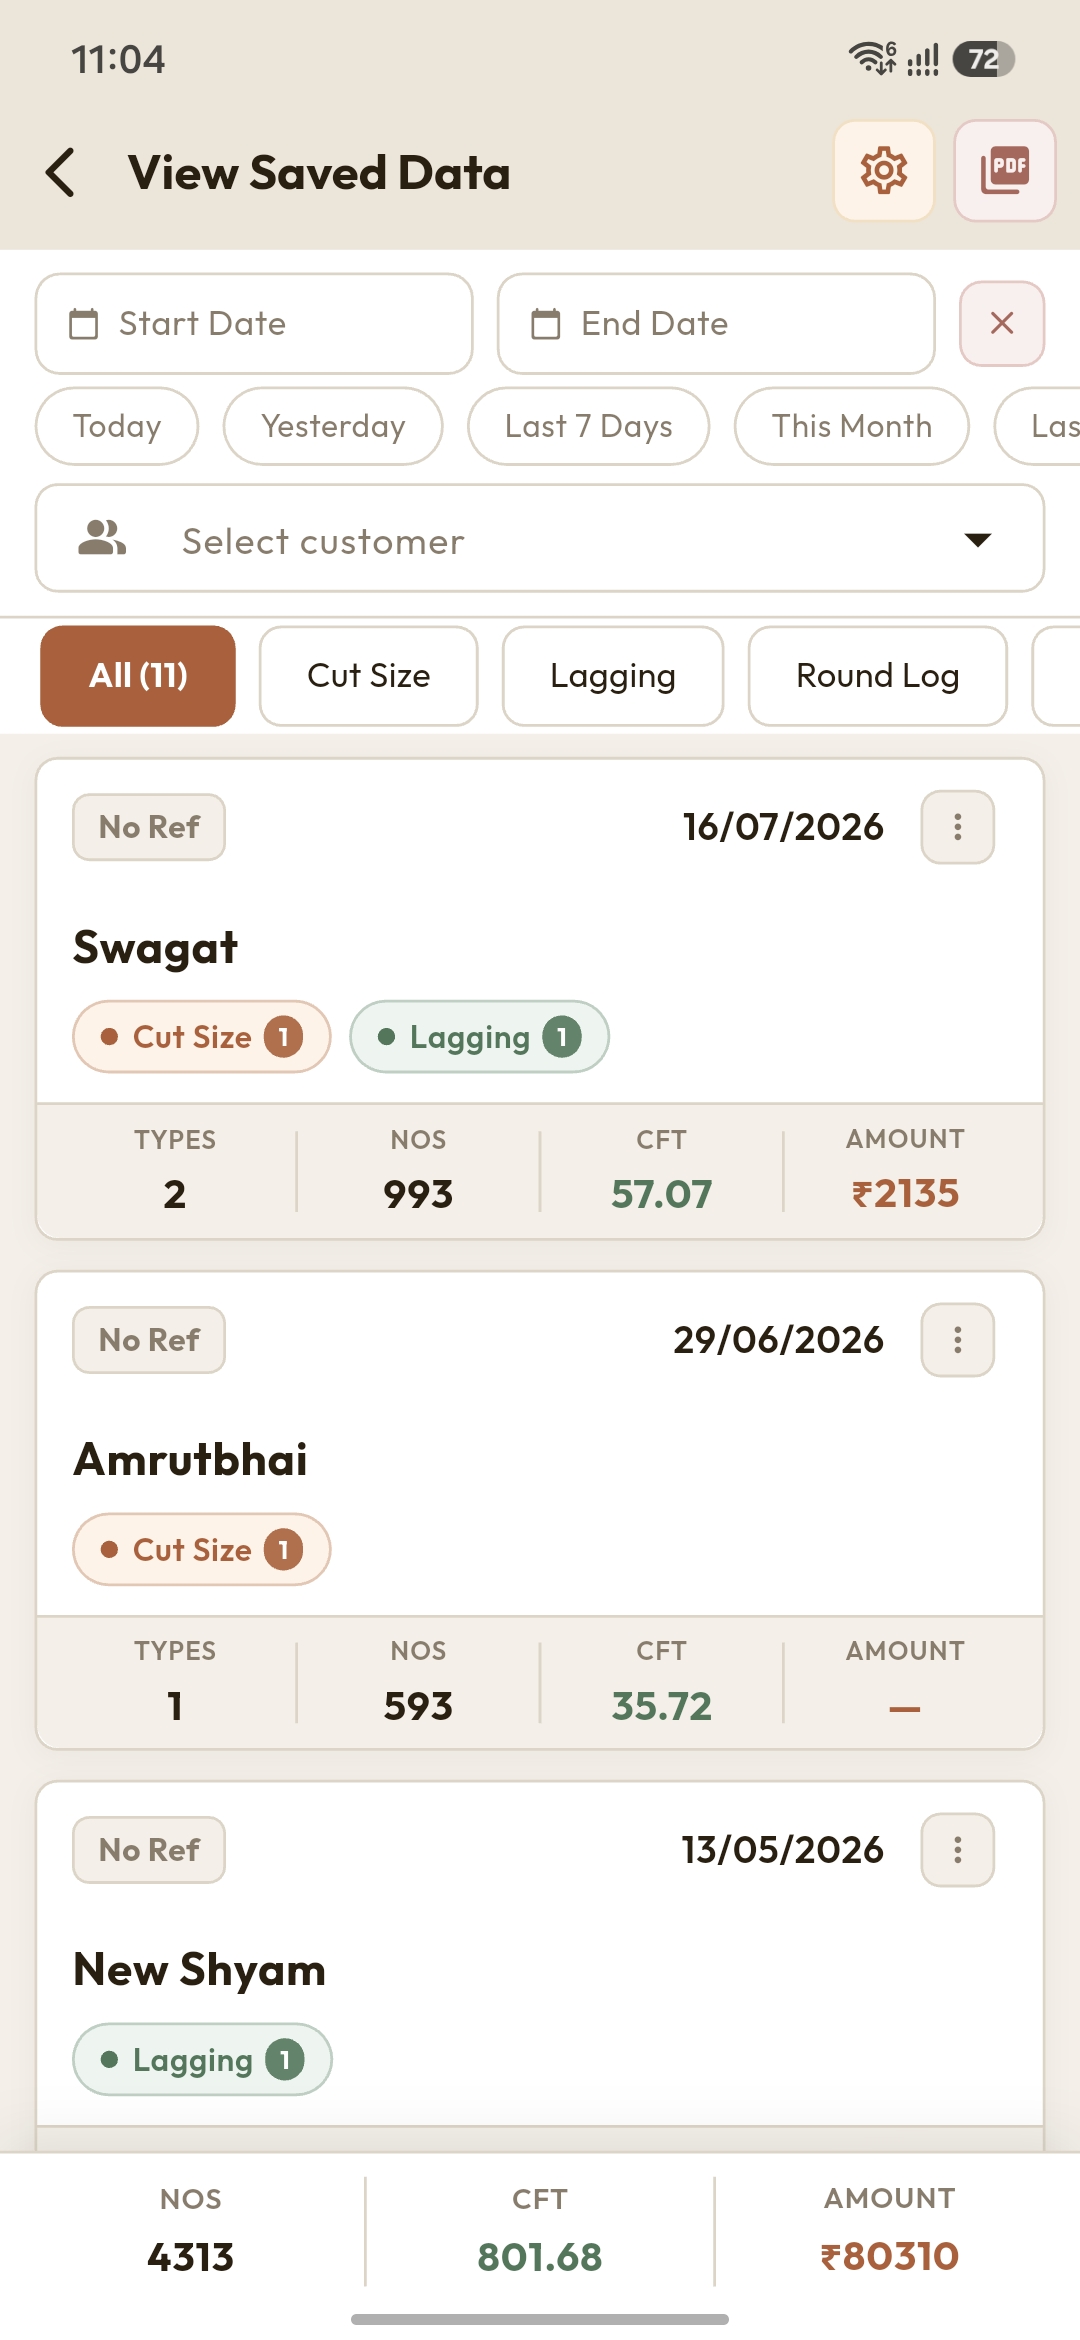Open the End Date input field
The image size is (1080, 2340).
pos(716,324)
